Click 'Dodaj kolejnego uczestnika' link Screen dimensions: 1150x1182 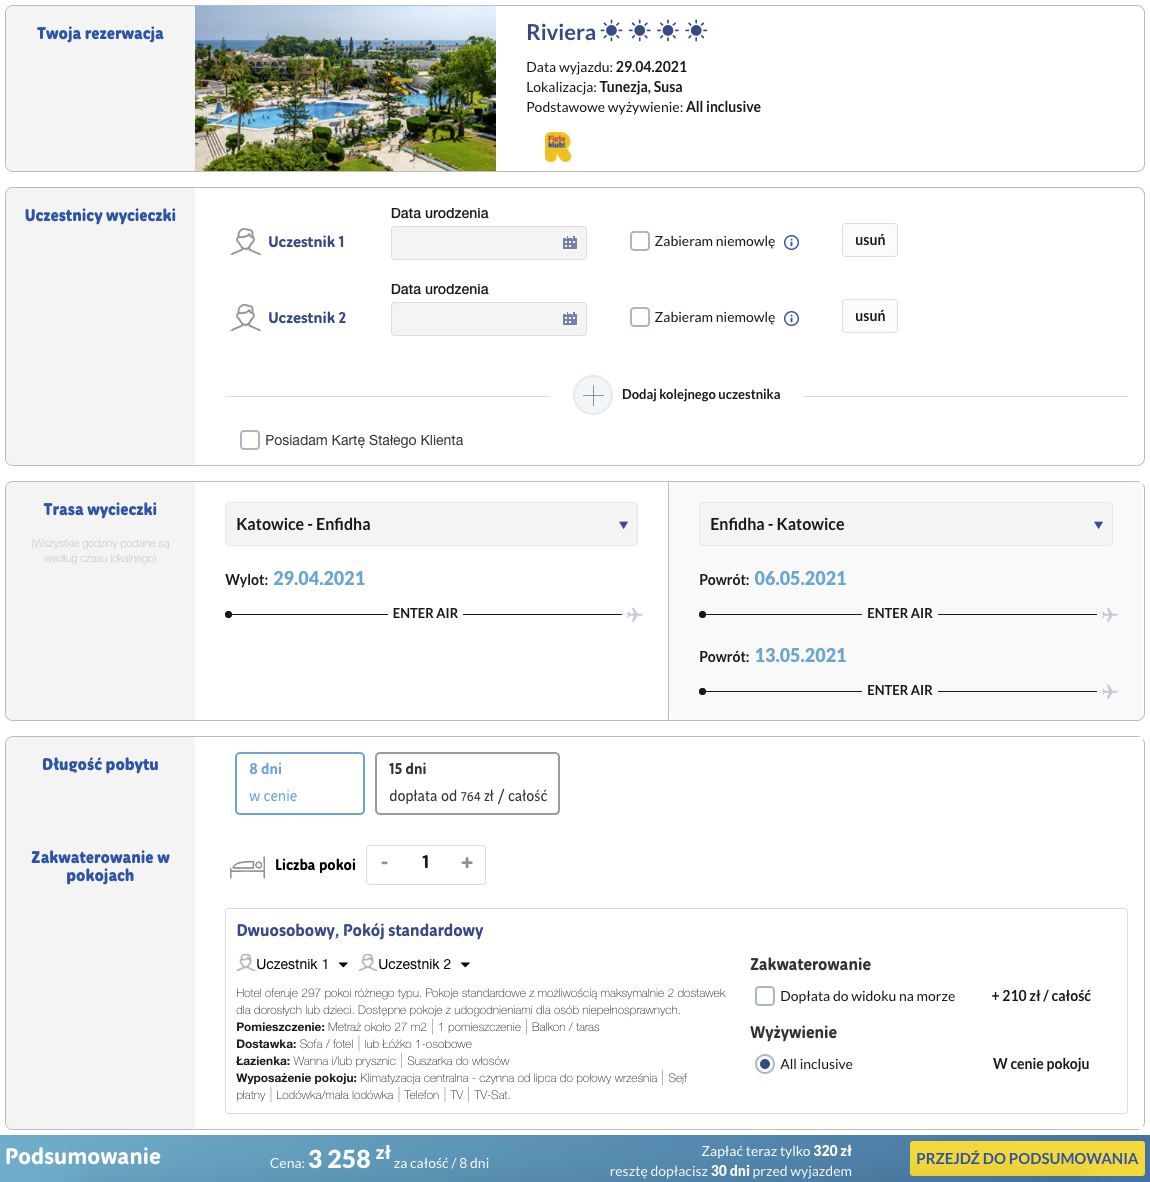pos(701,394)
